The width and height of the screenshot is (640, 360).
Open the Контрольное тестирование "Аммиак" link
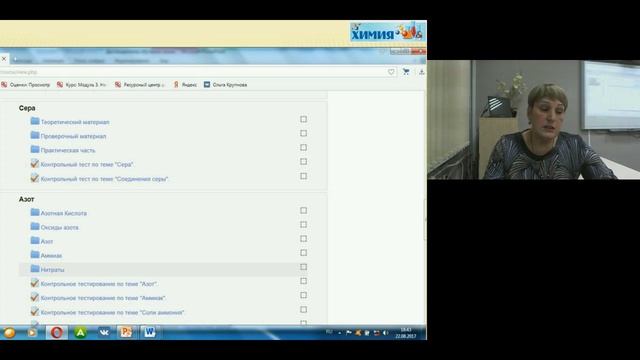click(103, 298)
